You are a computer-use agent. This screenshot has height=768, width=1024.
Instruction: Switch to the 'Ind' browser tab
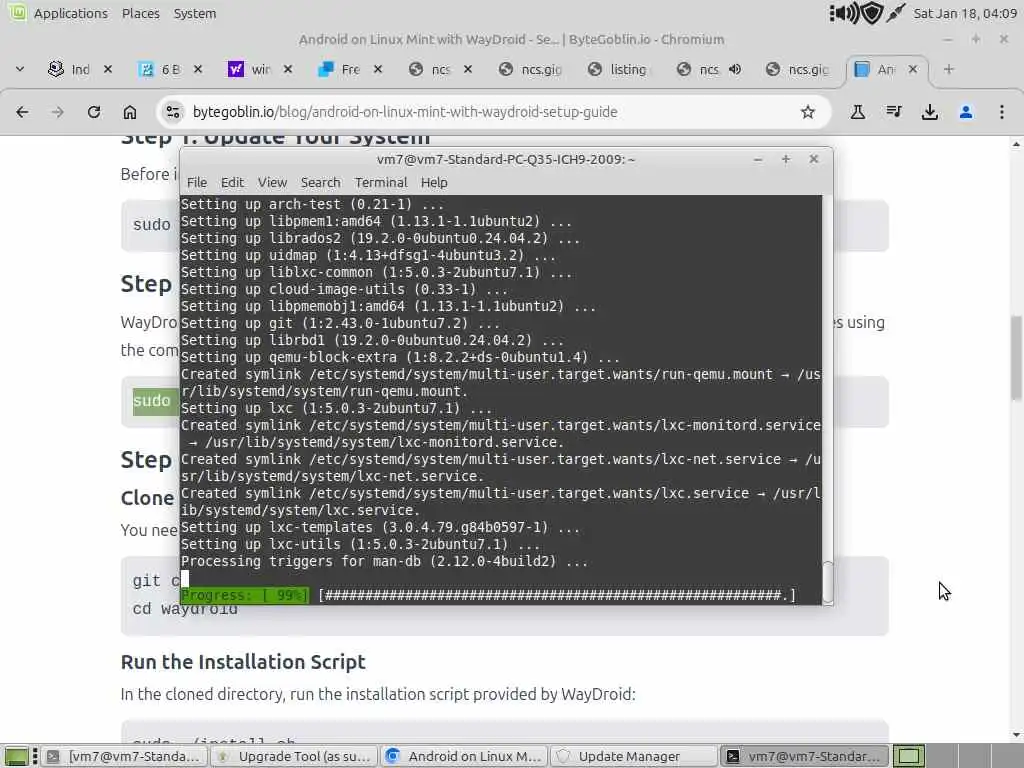click(72, 69)
